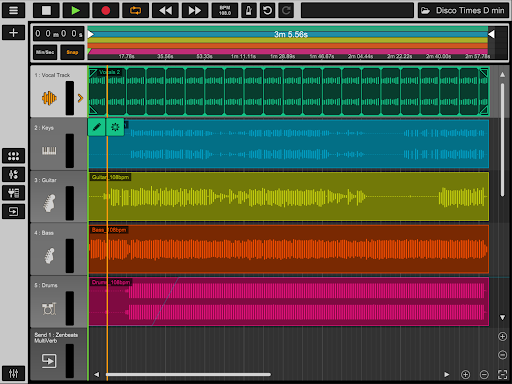Open the hamburger main menu

tap(13, 10)
